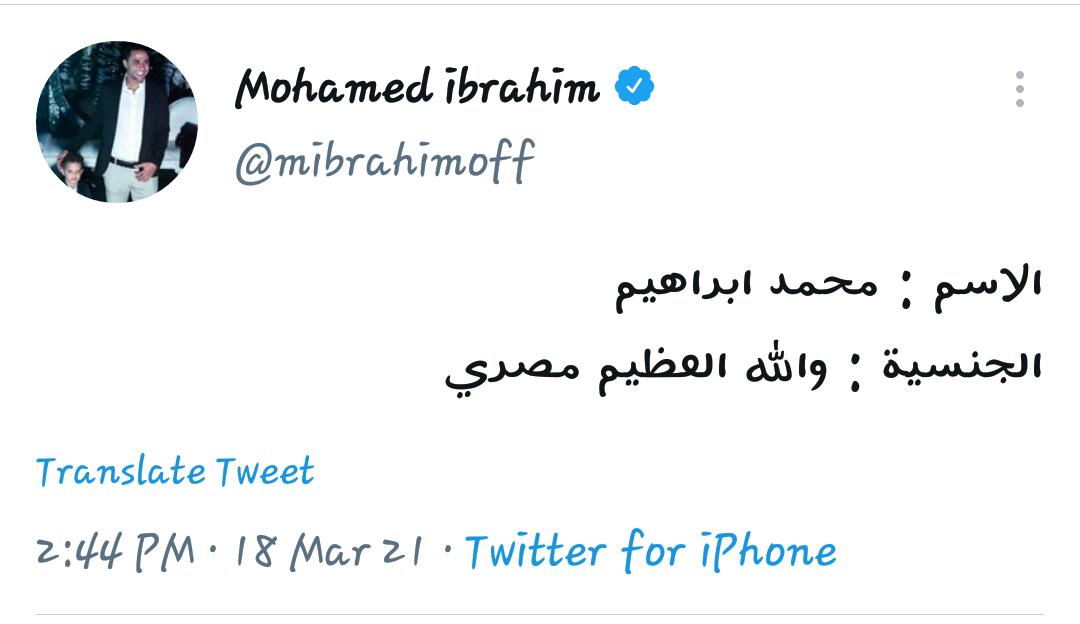Screen dimensions: 1080x624
Task: Click the display name Mohamed ibrahim
Action: [417, 88]
